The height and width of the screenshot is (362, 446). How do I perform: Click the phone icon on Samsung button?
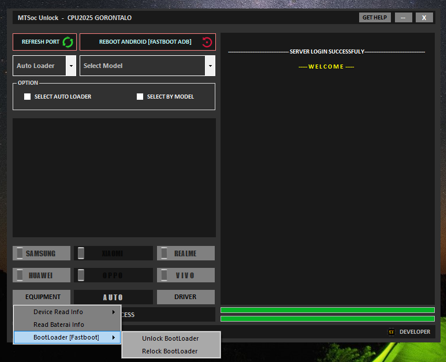point(19,253)
